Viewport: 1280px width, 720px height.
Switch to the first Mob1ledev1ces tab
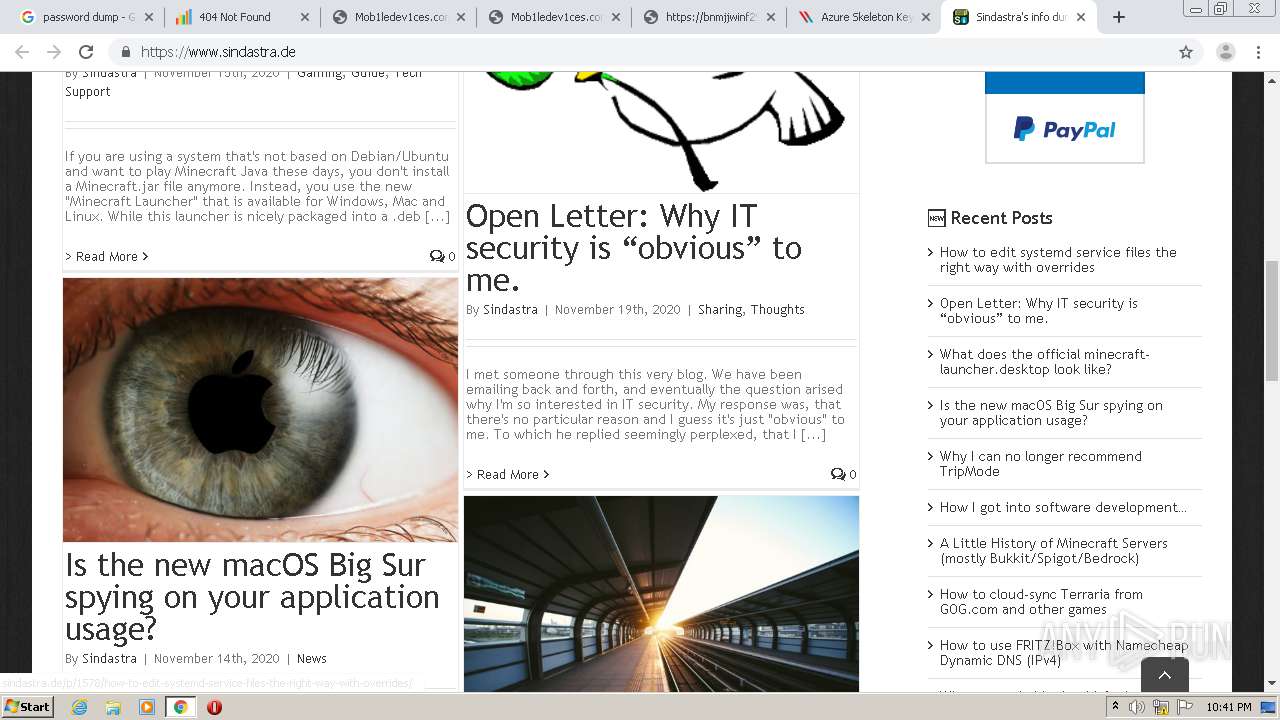(393, 17)
